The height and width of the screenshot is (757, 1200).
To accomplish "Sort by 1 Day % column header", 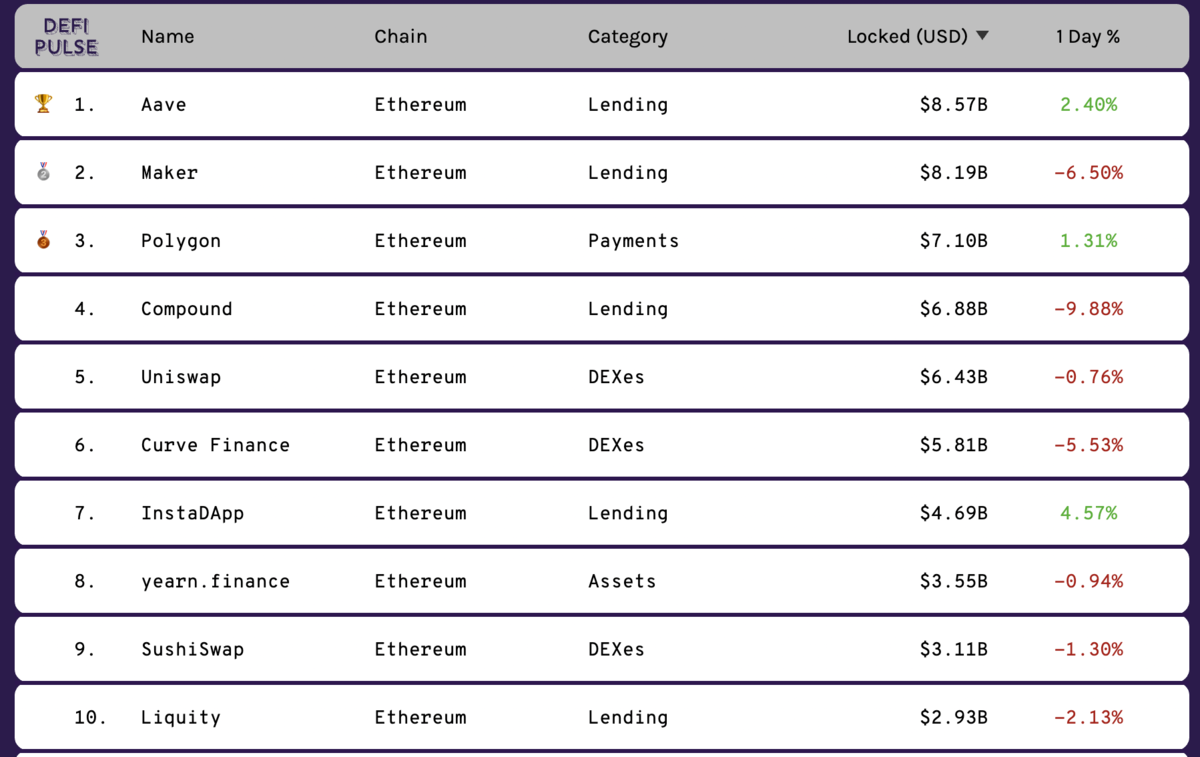I will pyautogui.click(x=1087, y=37).
